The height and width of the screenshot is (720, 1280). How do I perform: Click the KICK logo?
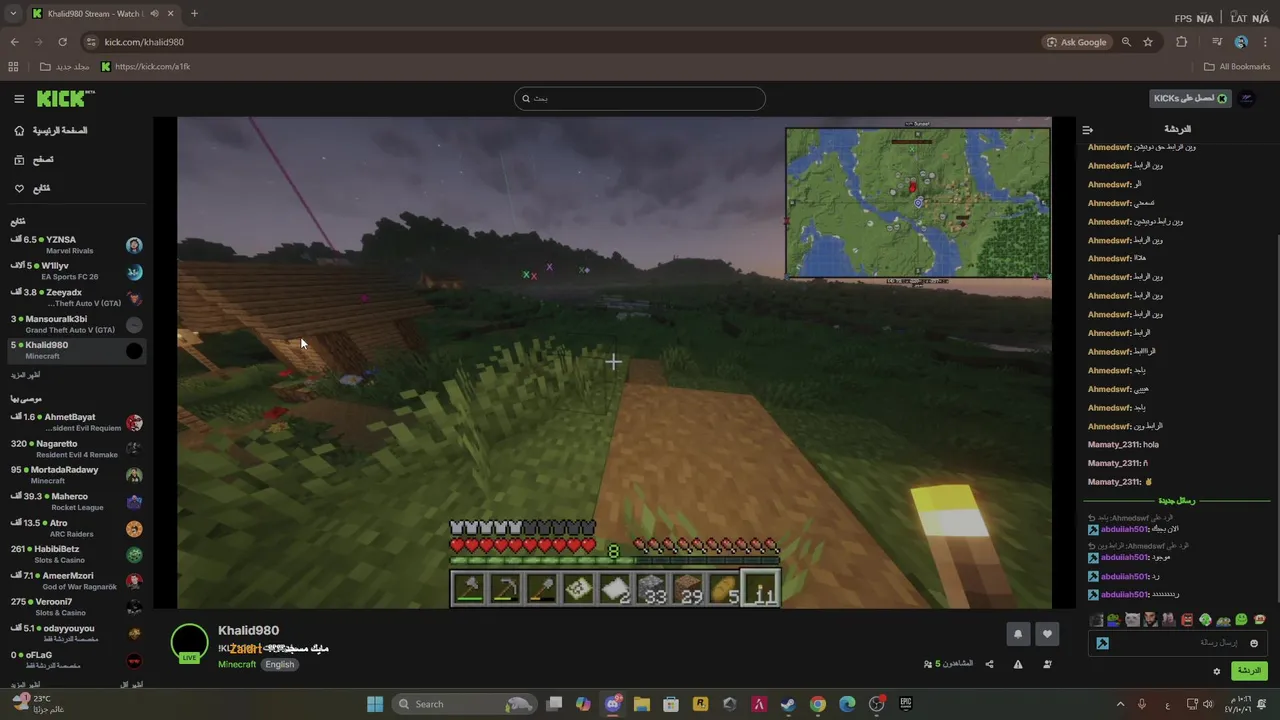click(65, 98)
